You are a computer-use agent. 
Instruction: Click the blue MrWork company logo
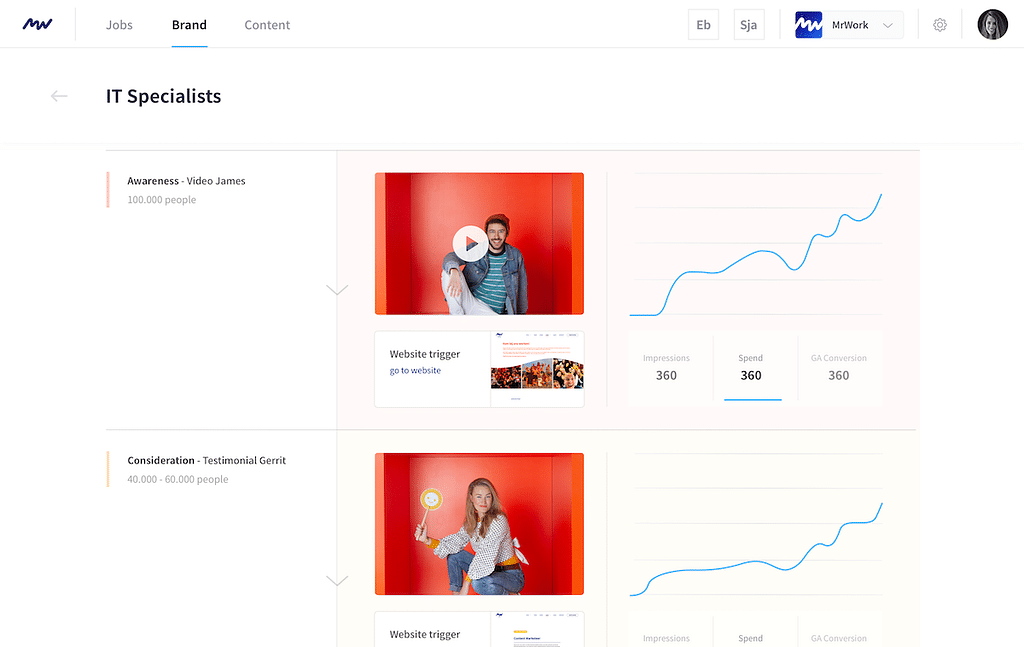(x=808, y=25)
